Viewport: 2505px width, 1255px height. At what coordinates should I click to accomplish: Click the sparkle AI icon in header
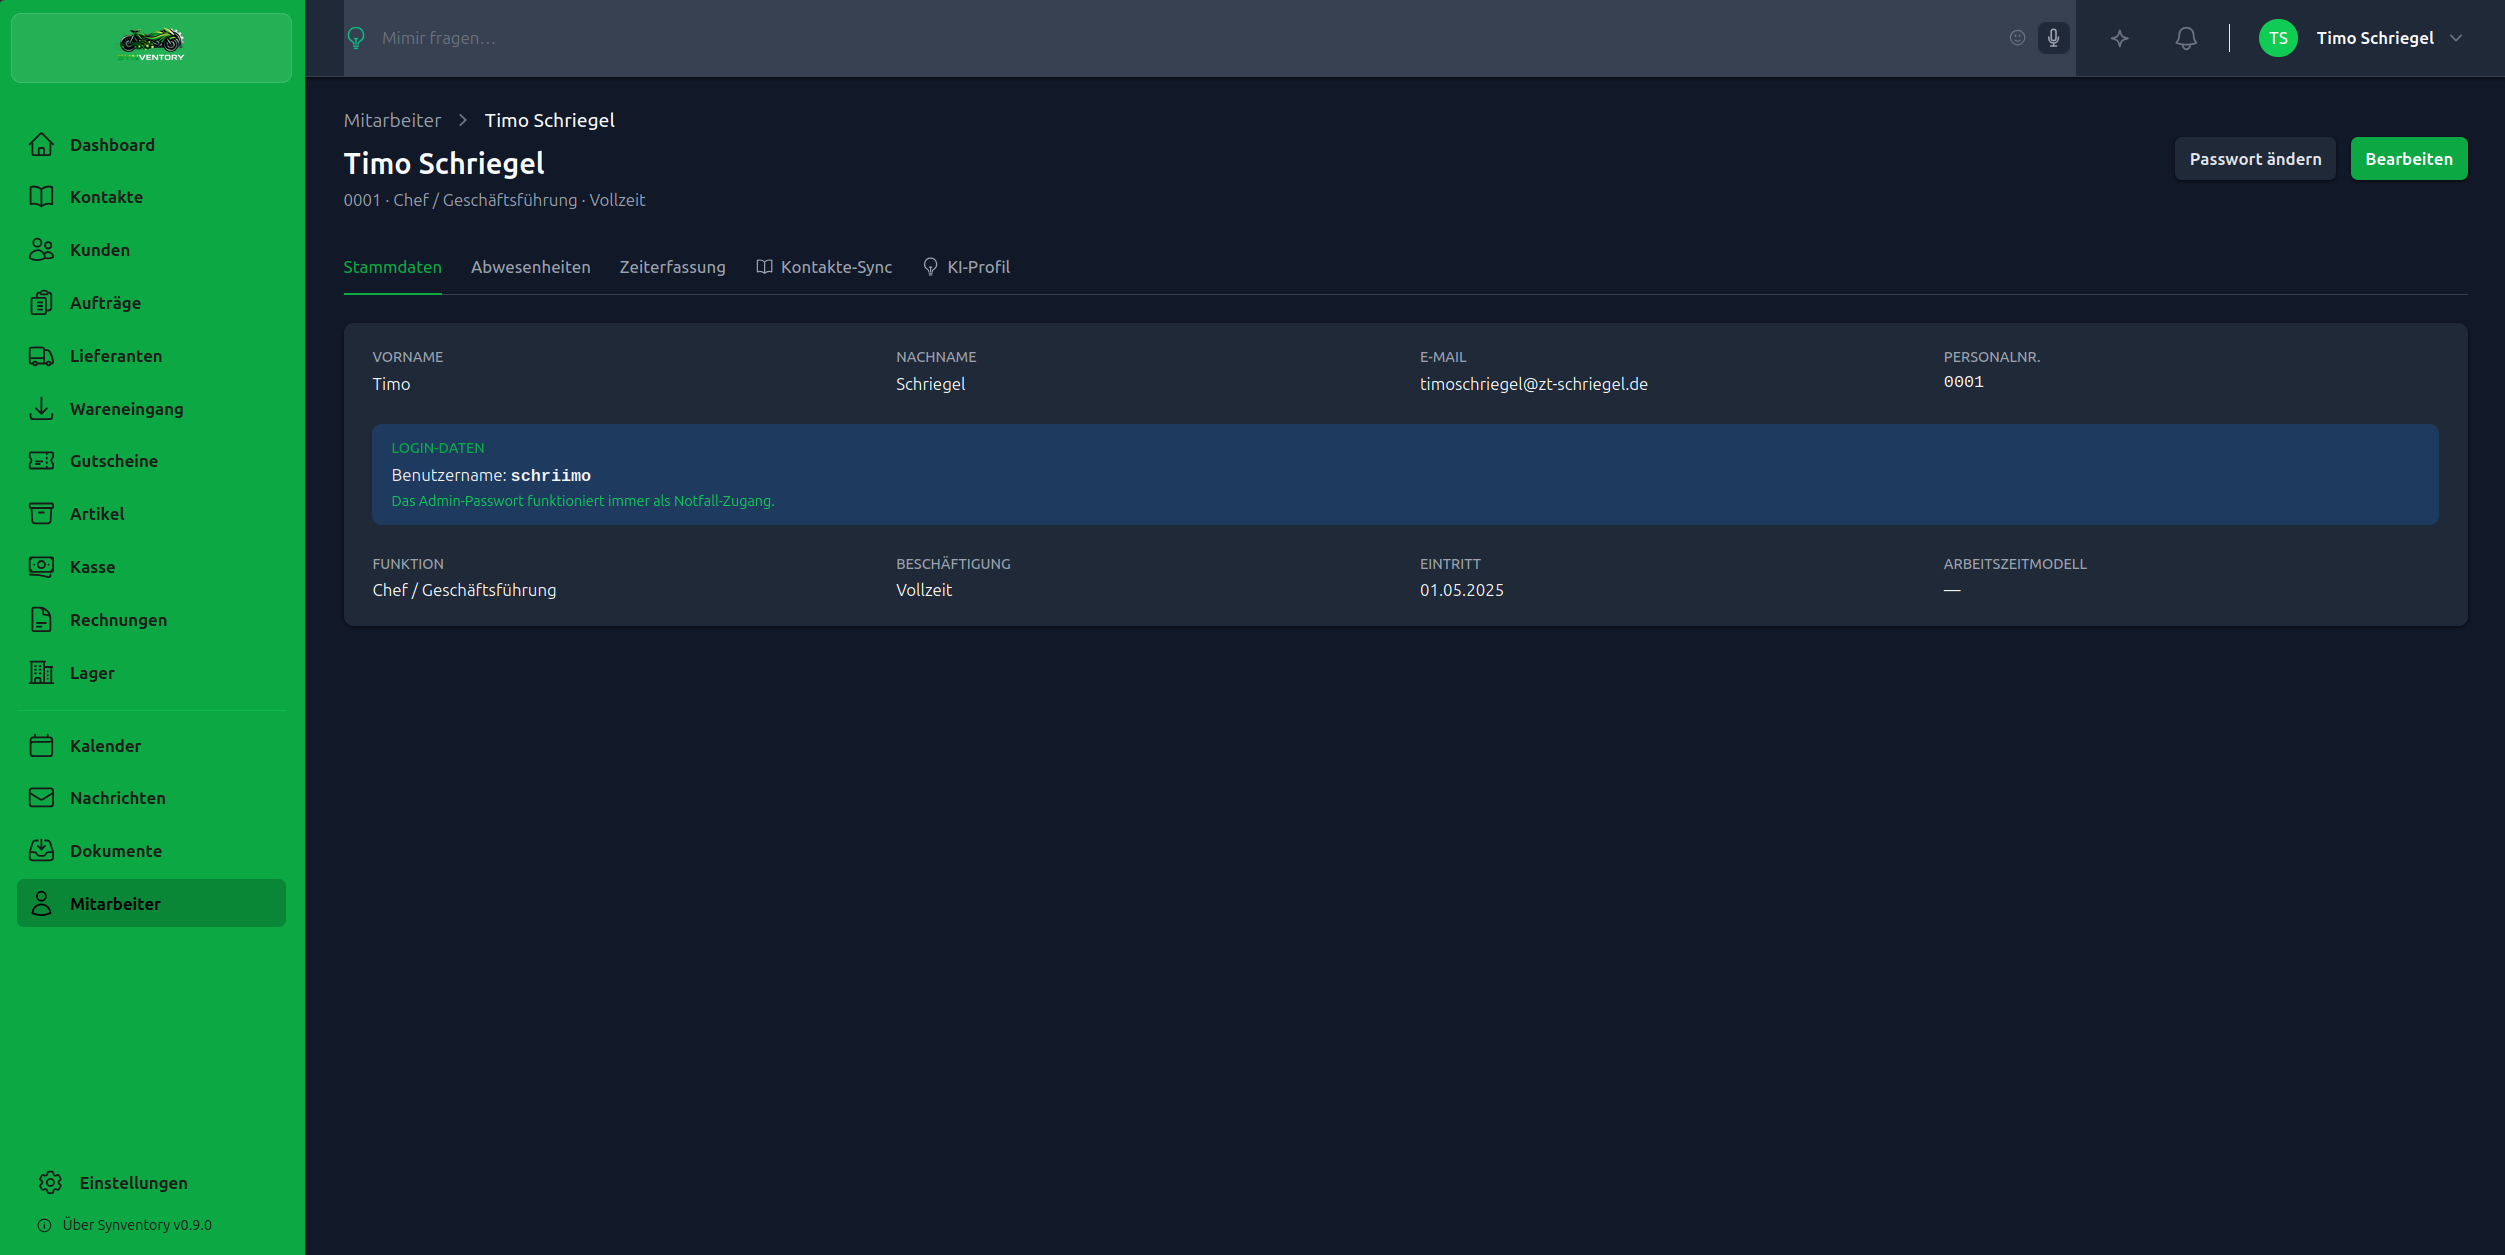click(x=2119, y=38)
